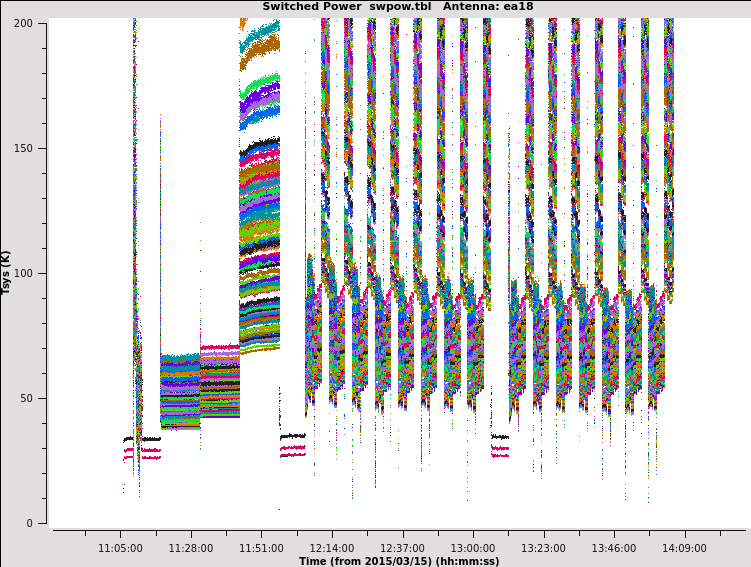
Task: Click the plot title 'Switched Power swpow.tbl Antenna: ea18'
Action: click(x=397, y=7)
